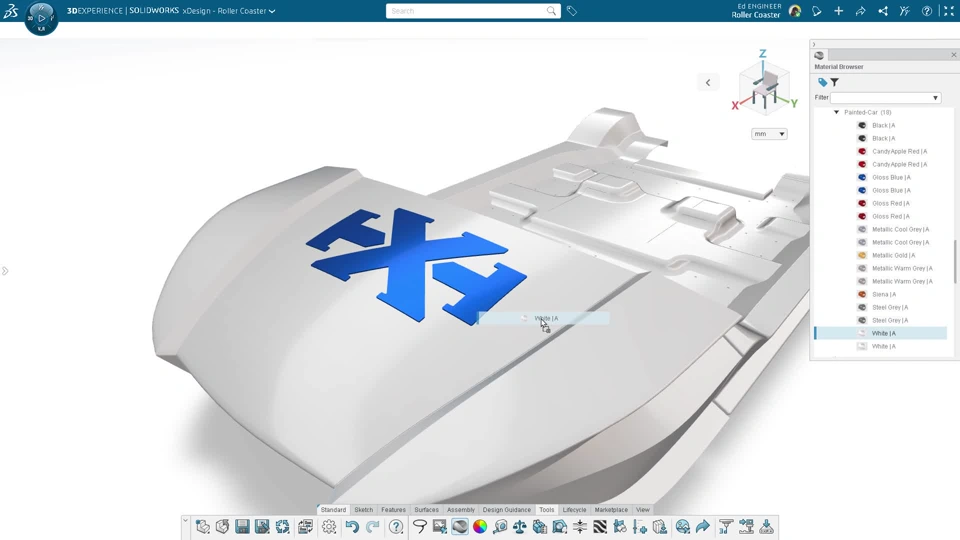Click the Undo arrow icon

pyautogui.click(x=352, y=527)
